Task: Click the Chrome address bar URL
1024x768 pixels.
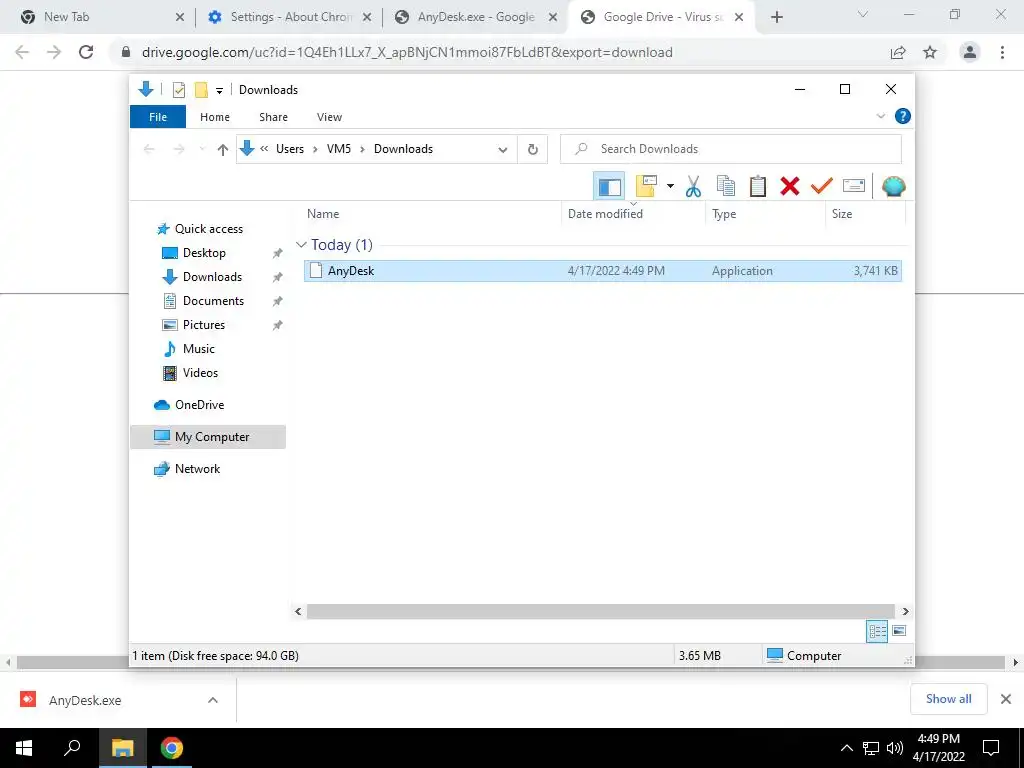Action: coord(407,52)
